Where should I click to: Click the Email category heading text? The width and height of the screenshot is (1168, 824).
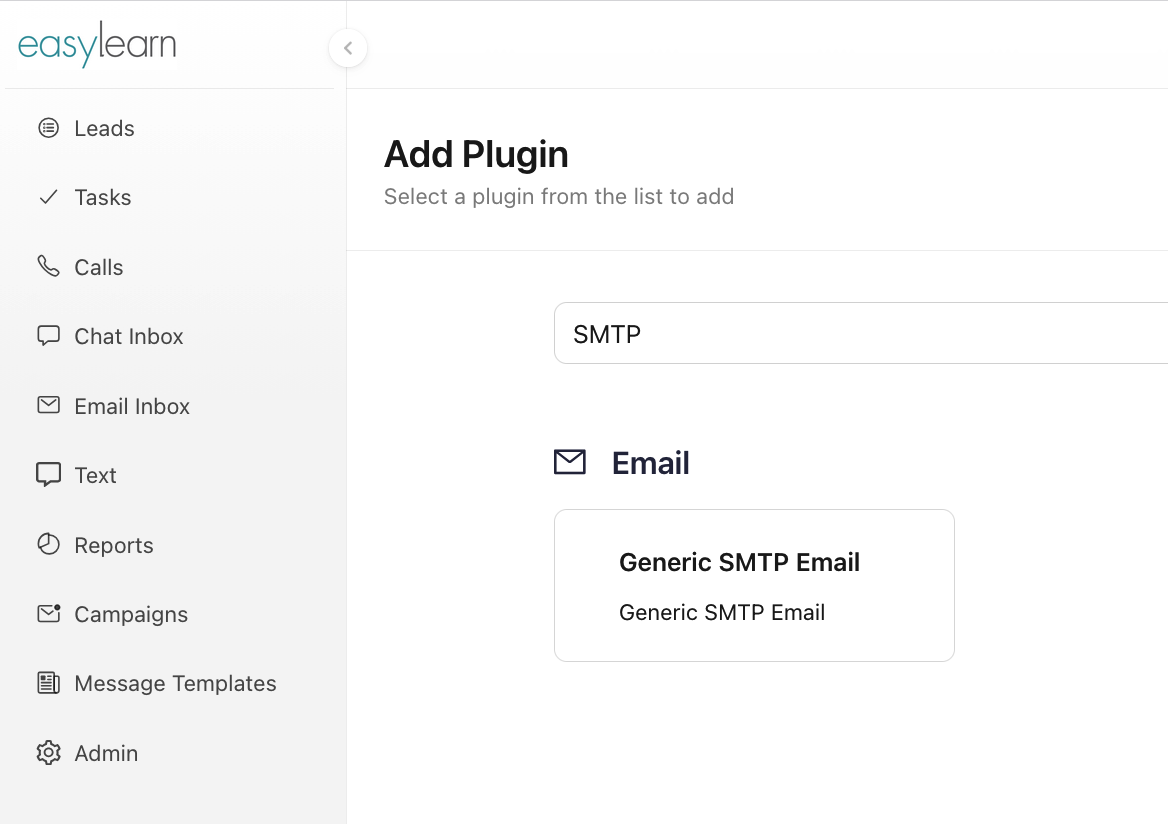pos(651,463)
